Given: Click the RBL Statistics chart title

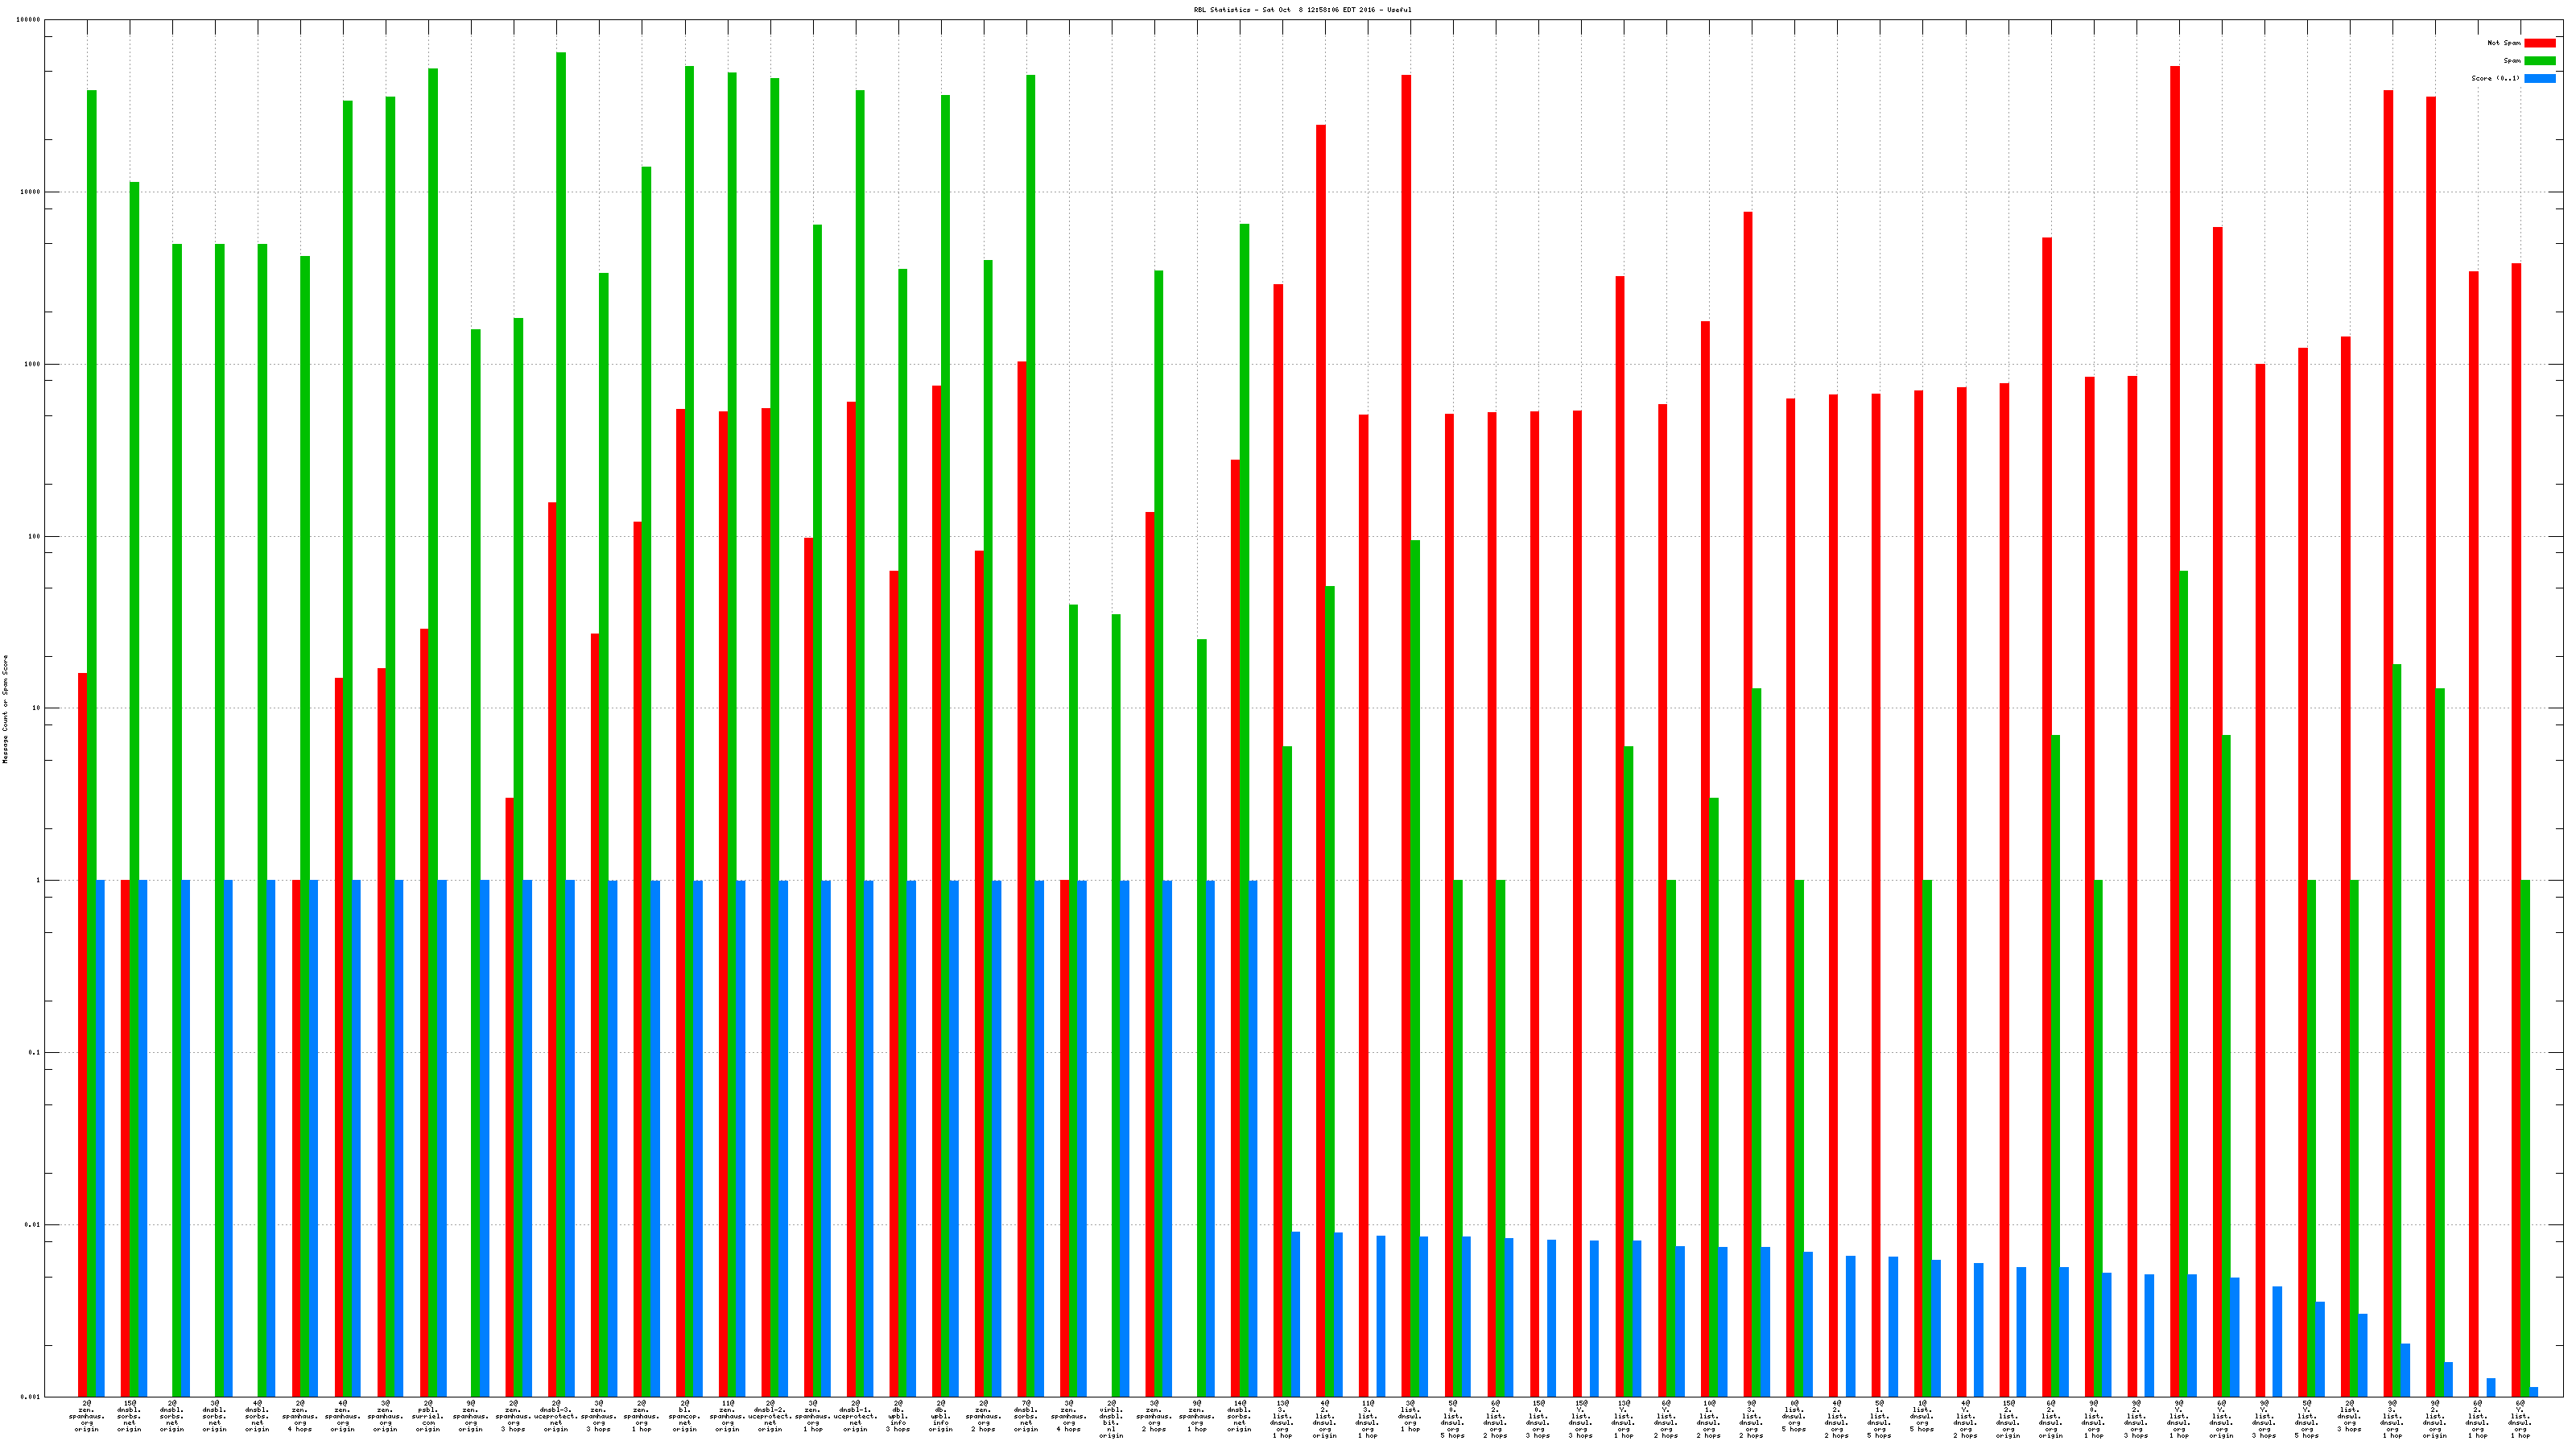Looking at the screenshot, I should (x=1302, y=10).
